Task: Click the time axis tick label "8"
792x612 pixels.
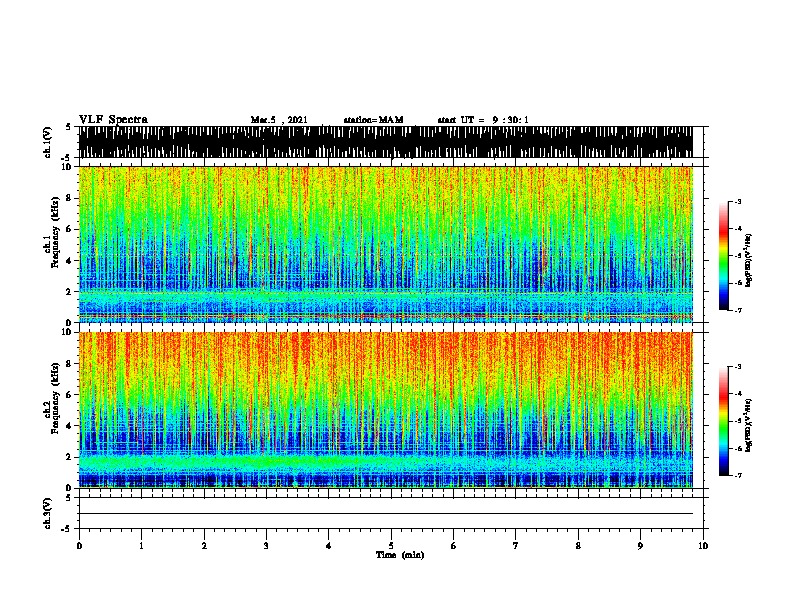Action: (578, 546)
